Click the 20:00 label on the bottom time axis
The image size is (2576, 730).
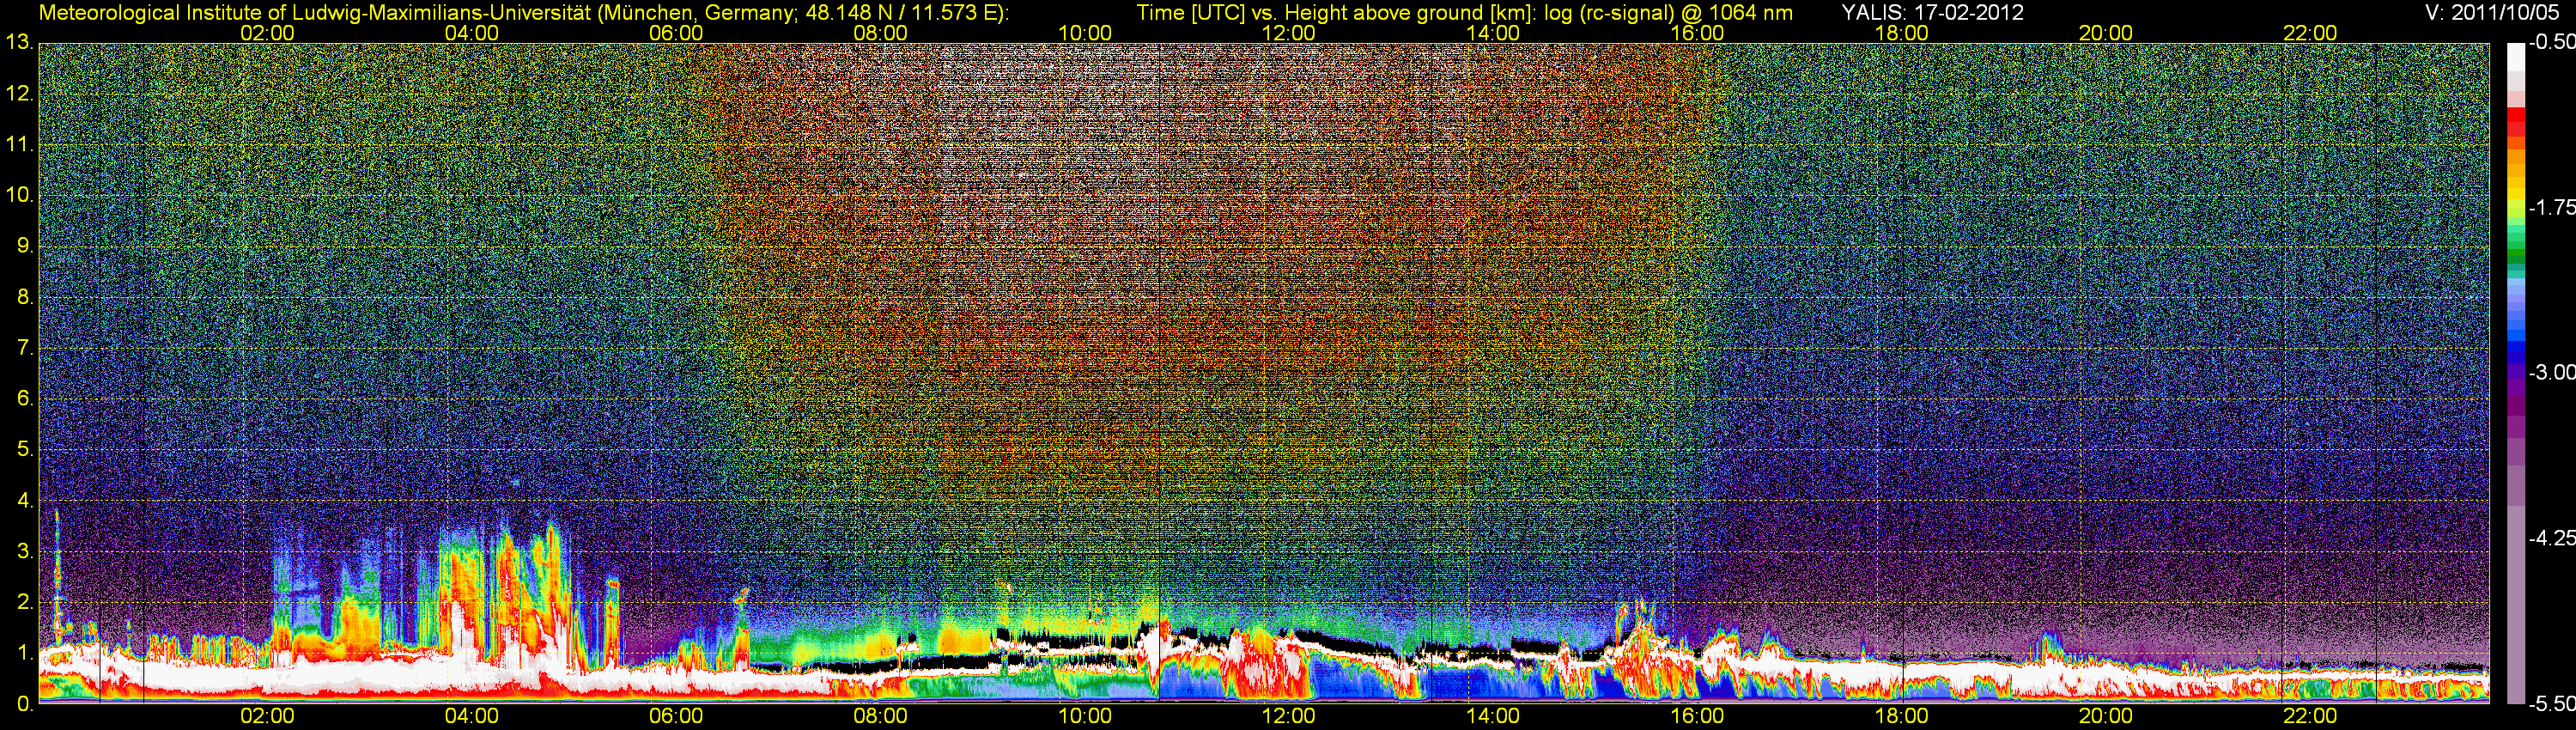pyautogui.click(x=2105, y=717)
